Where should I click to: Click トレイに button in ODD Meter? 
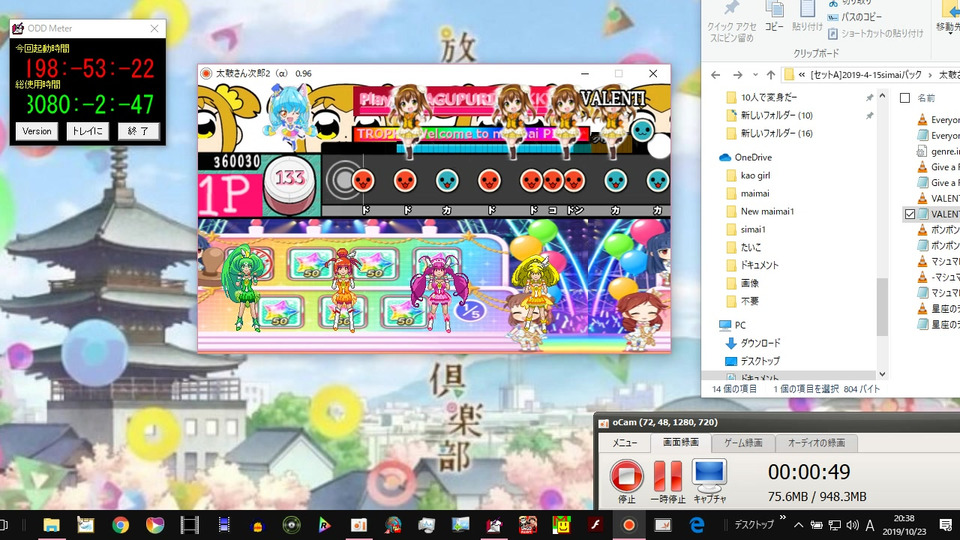tap(88, 131)
